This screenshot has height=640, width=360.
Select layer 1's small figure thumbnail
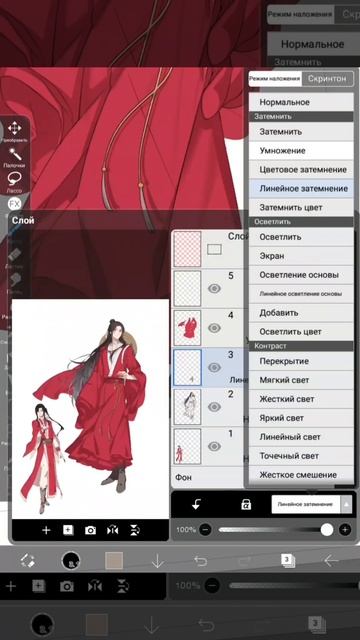click(x=187, y=446)
